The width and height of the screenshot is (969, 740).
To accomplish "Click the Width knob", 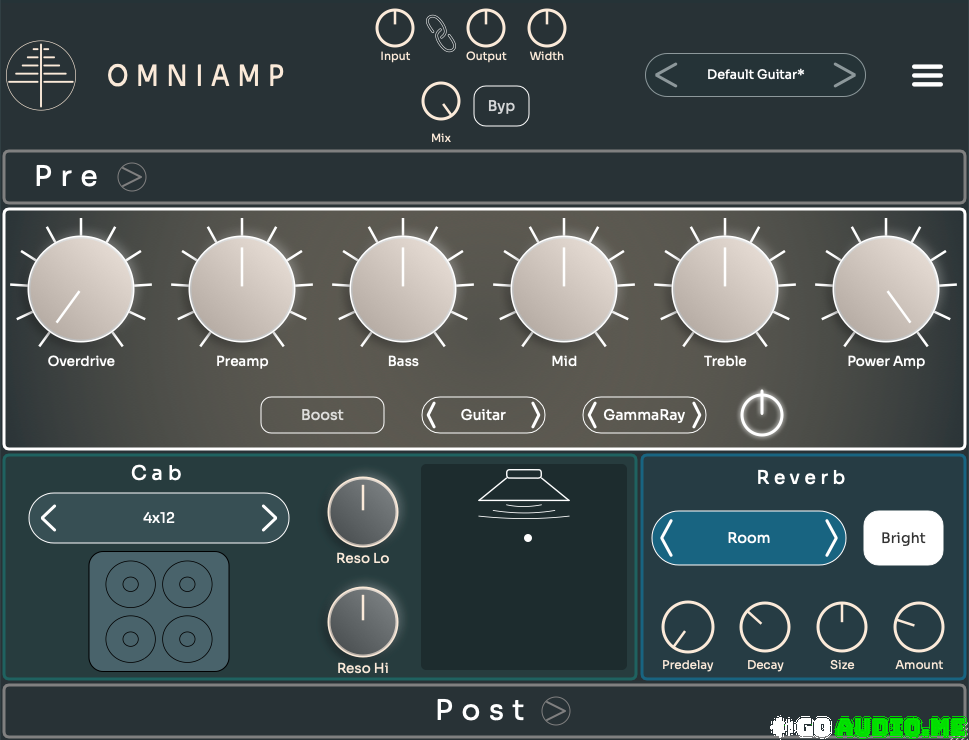I will [546, 28].
